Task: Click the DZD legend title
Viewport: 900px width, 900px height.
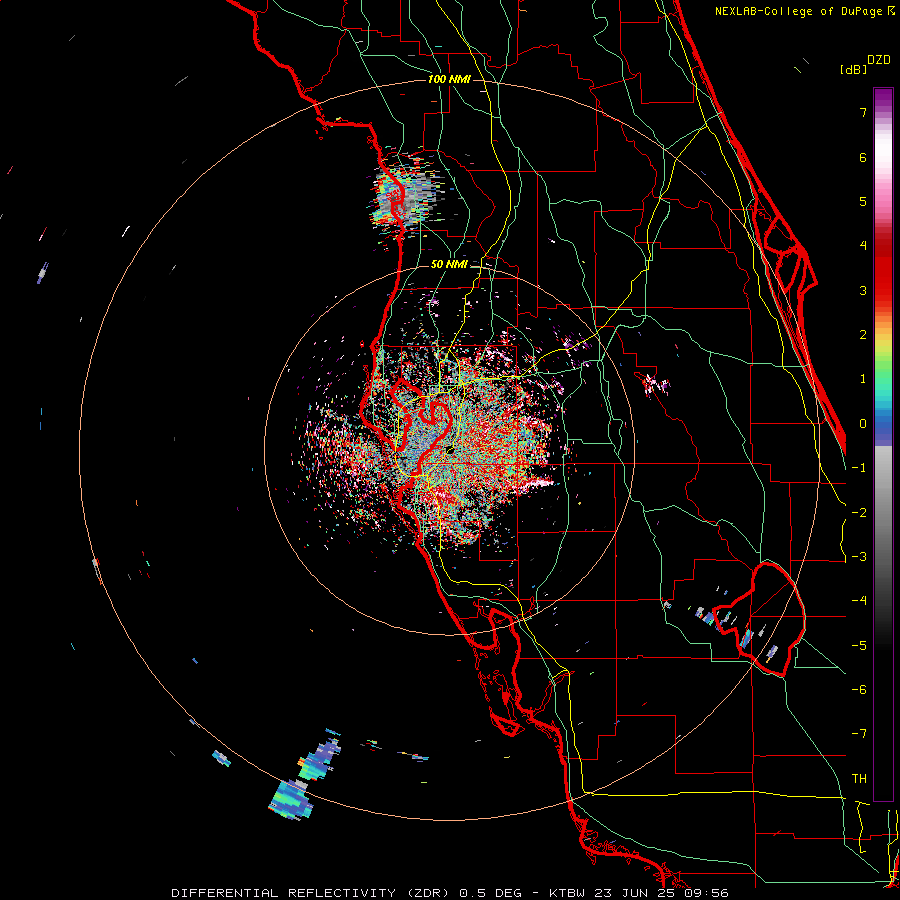Action: tap(879, 60)
